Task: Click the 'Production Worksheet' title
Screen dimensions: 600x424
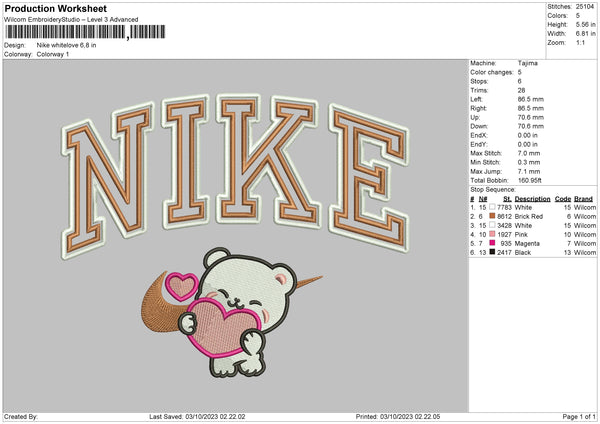Action: pos(56,9)
